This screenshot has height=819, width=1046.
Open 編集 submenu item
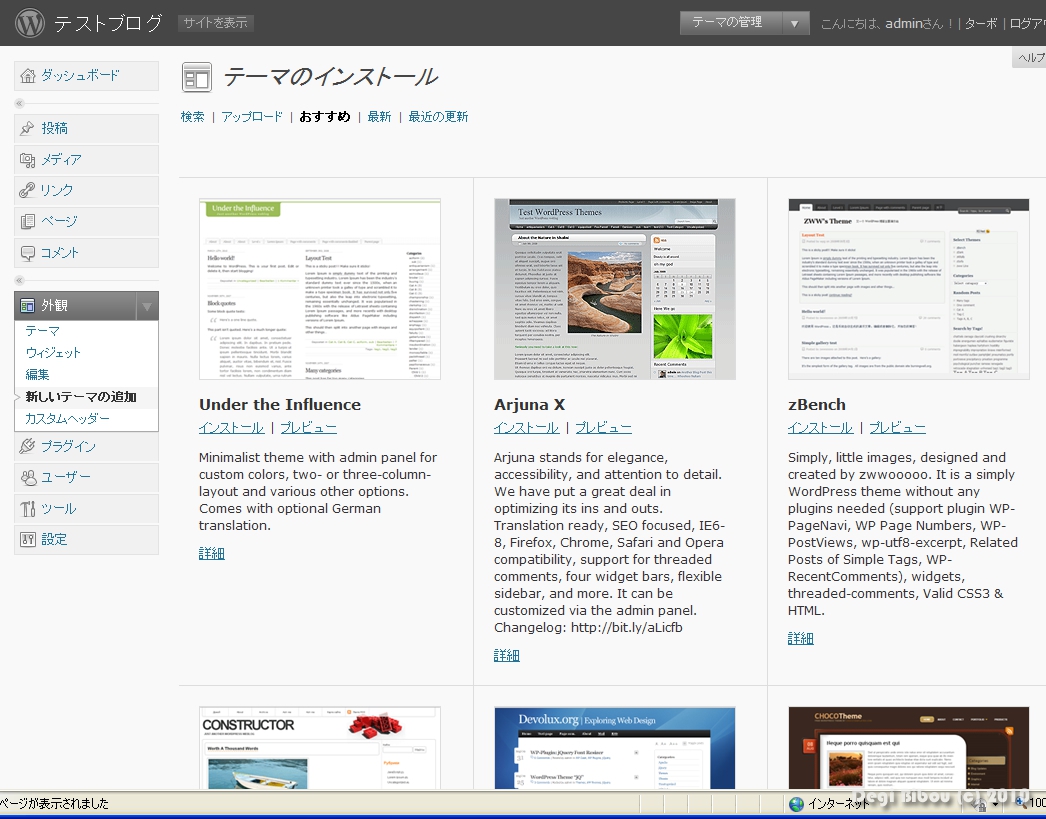pos(37,375)
